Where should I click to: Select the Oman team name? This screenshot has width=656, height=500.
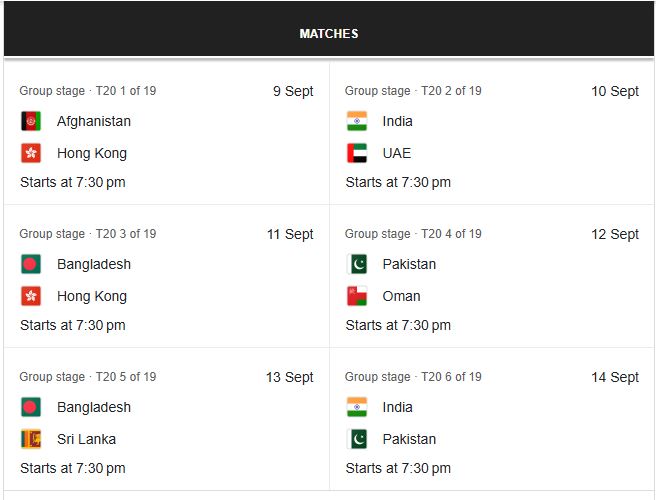point(402,296)
